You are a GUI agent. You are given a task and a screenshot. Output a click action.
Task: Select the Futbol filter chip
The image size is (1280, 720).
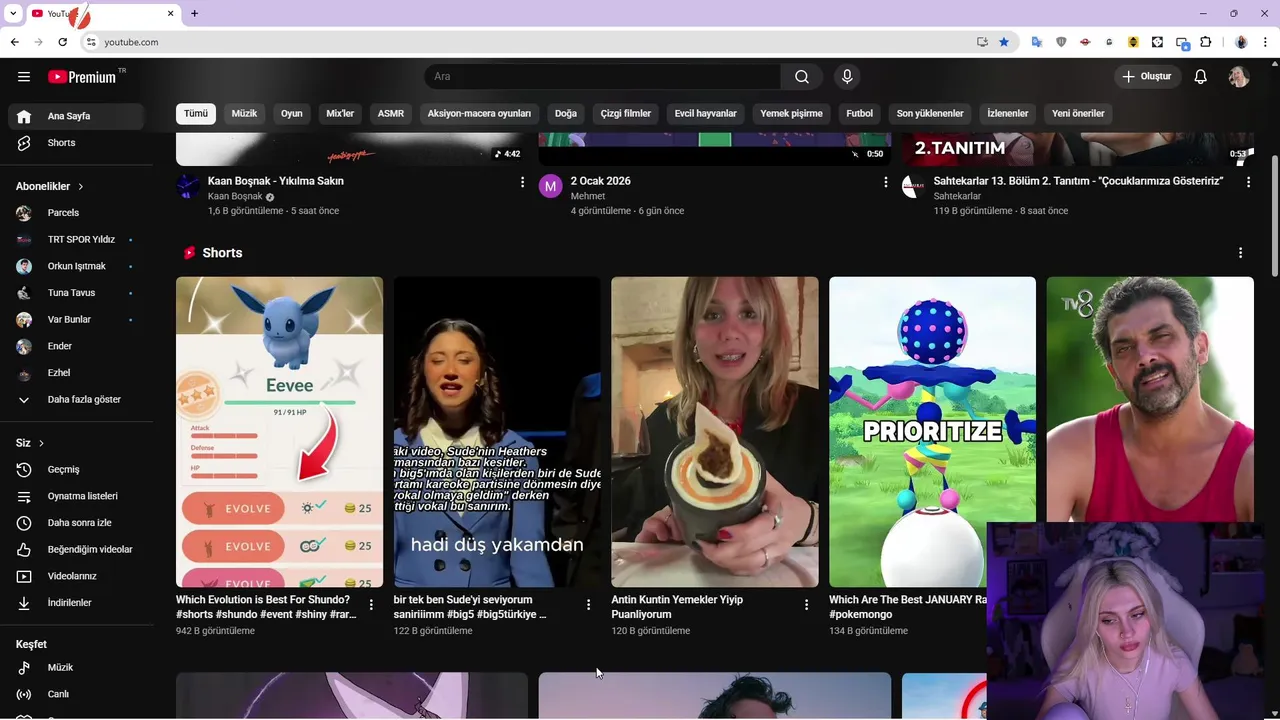(x=860, y=114)
